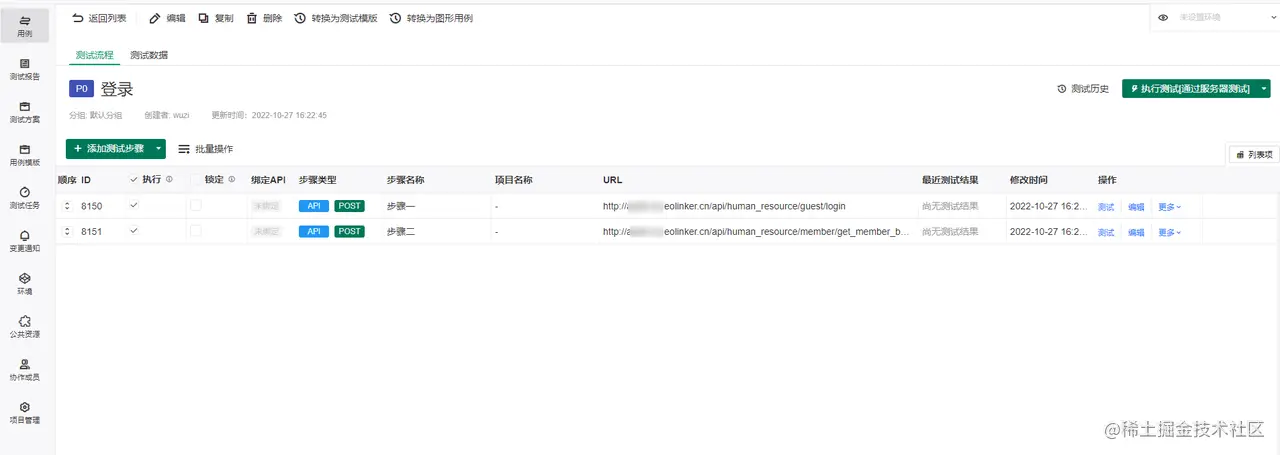Screen dimensions: 1280x455
Task: Click step name 步骤一
Action: 401,206
